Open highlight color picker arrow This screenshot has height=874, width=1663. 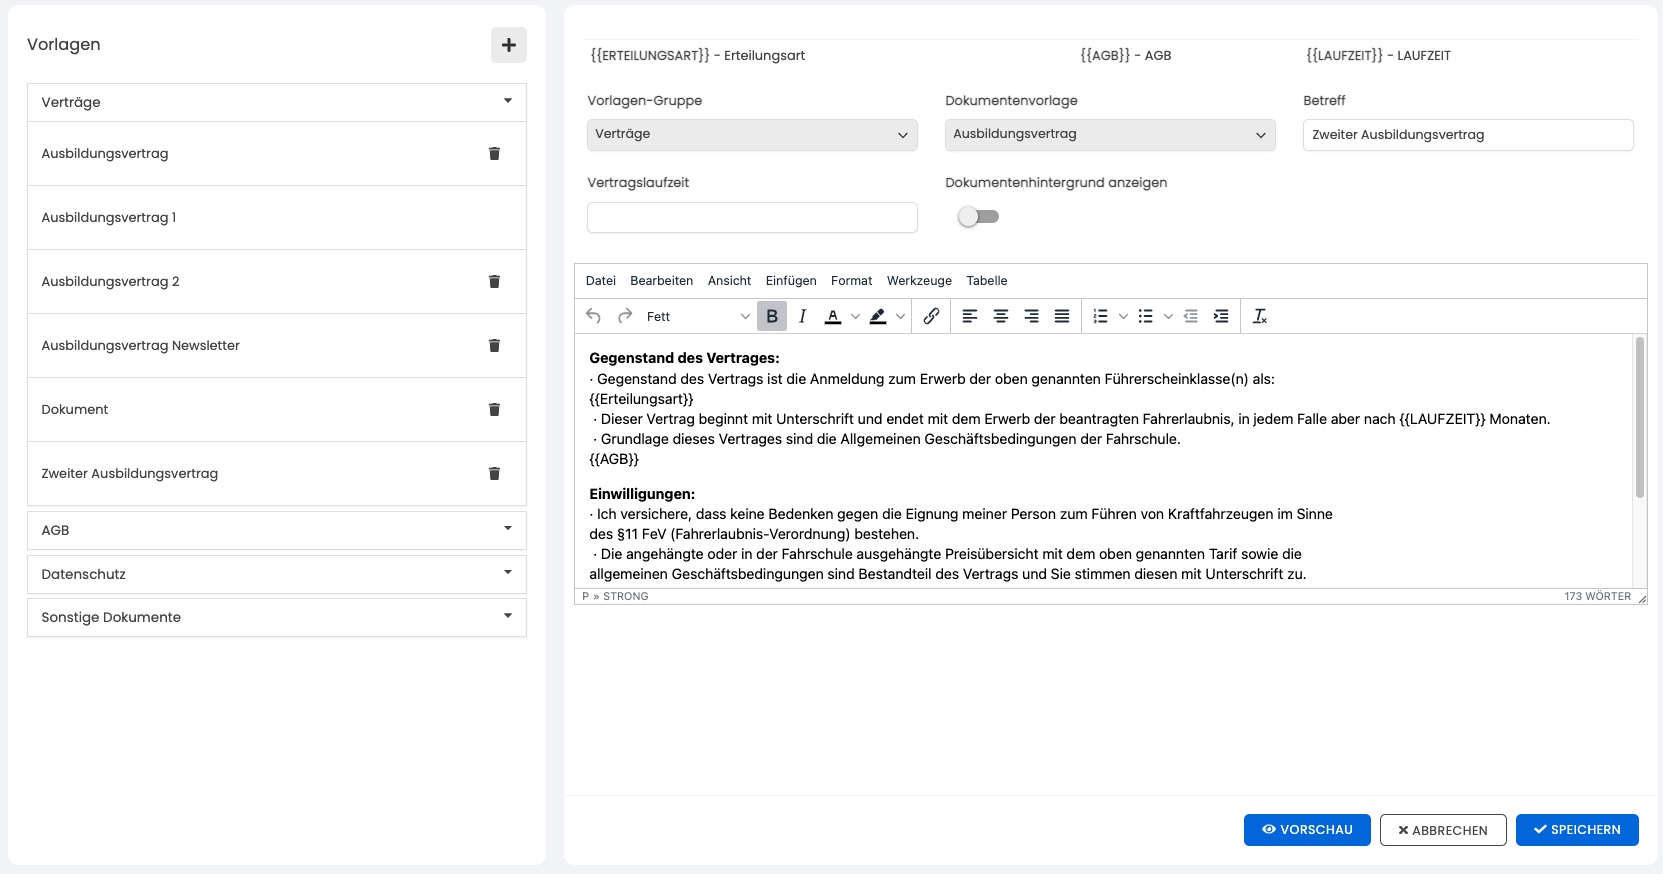click(900, 316)
